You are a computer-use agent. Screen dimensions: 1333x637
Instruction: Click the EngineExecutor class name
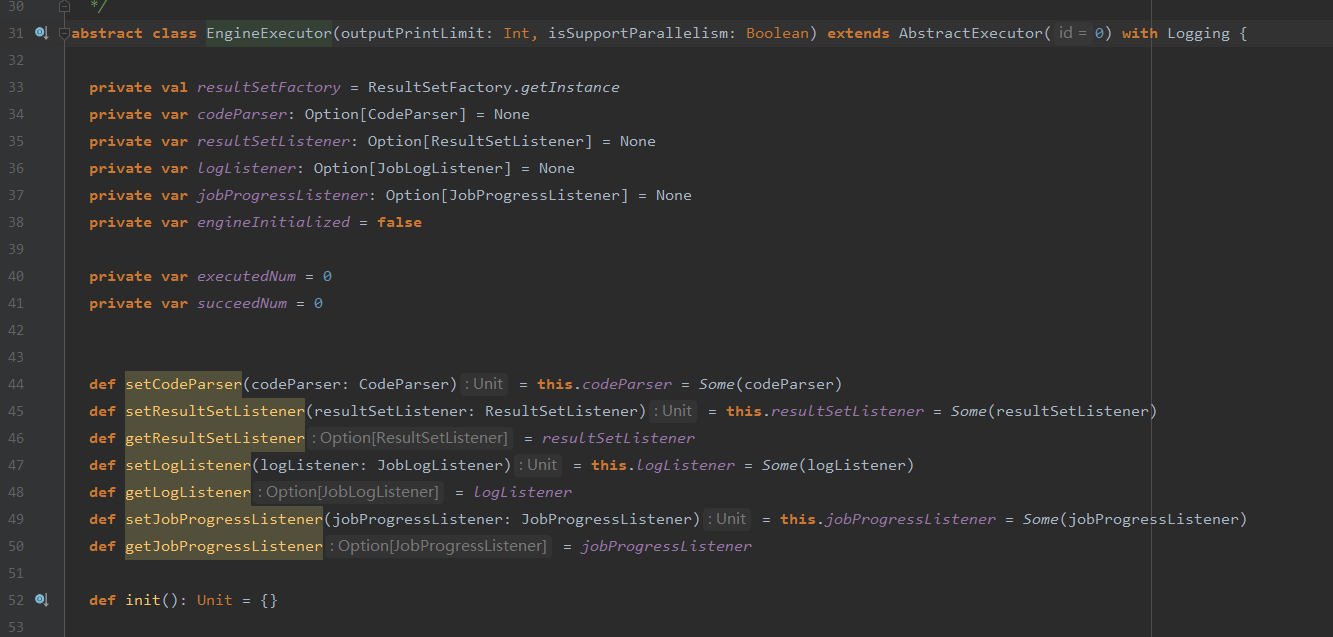point(268,33)
